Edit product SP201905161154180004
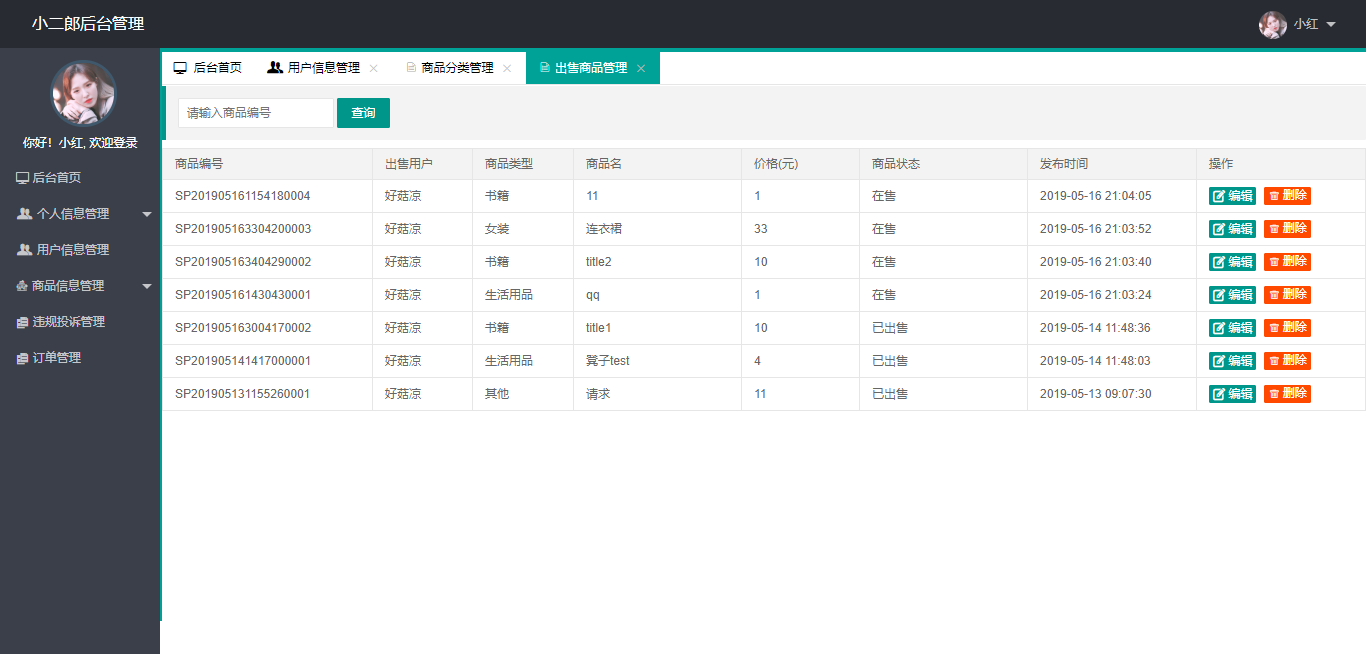The width and height of the screenshot is (1366, 654). [x=1232, y=196]
